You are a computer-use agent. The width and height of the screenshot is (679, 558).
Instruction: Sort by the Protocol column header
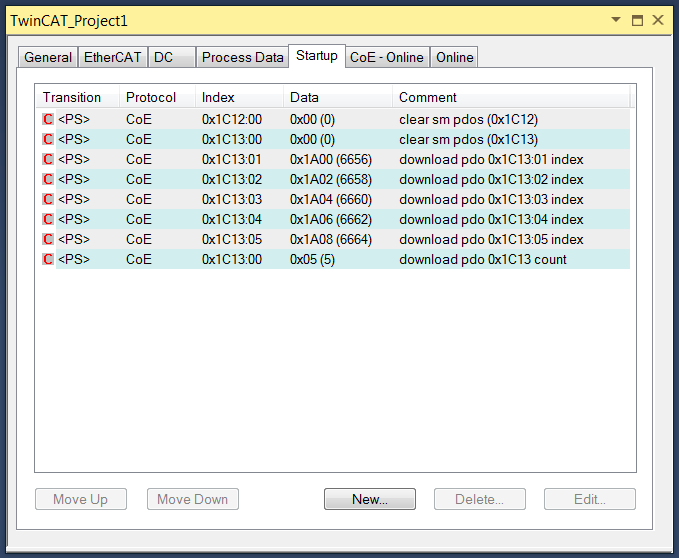coord(157,97)
